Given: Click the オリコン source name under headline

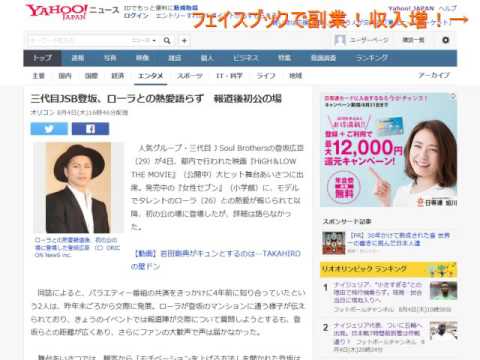Looking at the screenshot, I should click(x=42, y=113).
